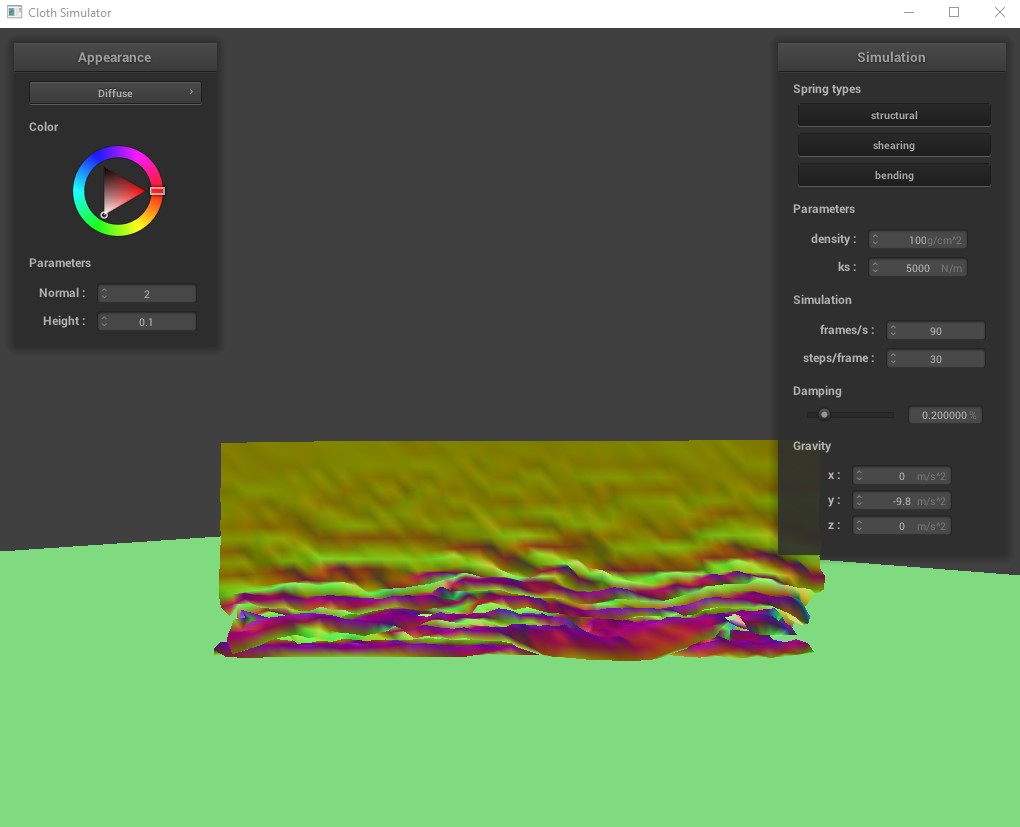Click the Cloth Simulator window icon
The width and height of the screenshot is (1020, 827).
[x=14, y=12]
